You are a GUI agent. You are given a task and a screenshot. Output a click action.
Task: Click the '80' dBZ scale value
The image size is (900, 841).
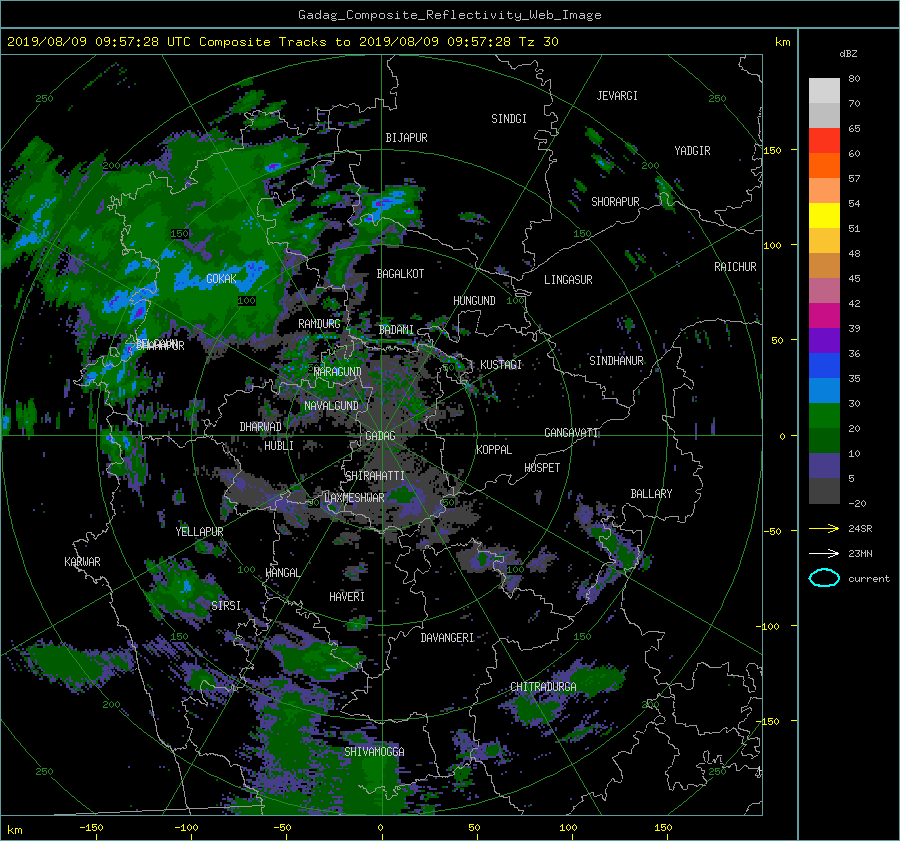[x=854, y=79]
